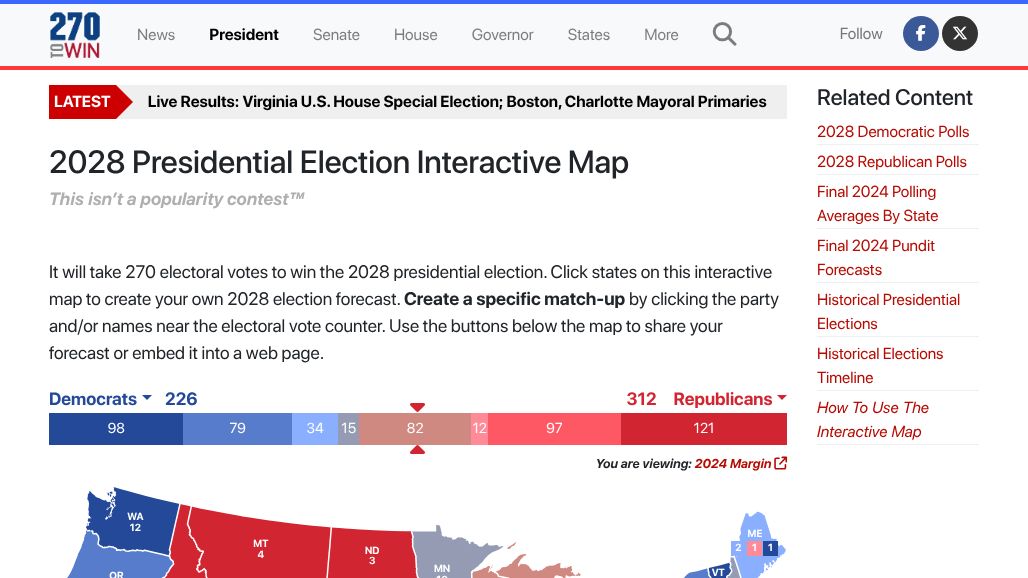Click the red LATEST badge
The image size is (1028, 578).
90,102
